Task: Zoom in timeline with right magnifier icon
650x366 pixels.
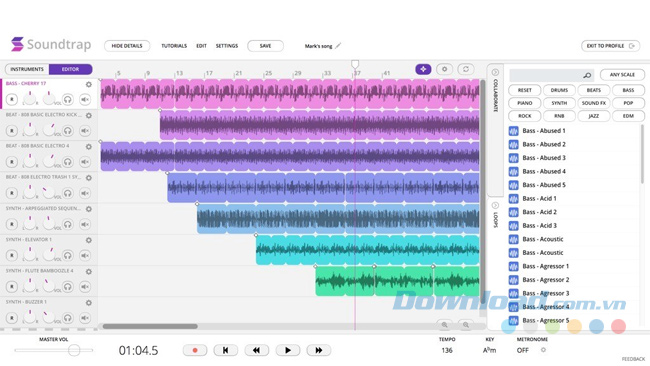Action: (466, 325)
